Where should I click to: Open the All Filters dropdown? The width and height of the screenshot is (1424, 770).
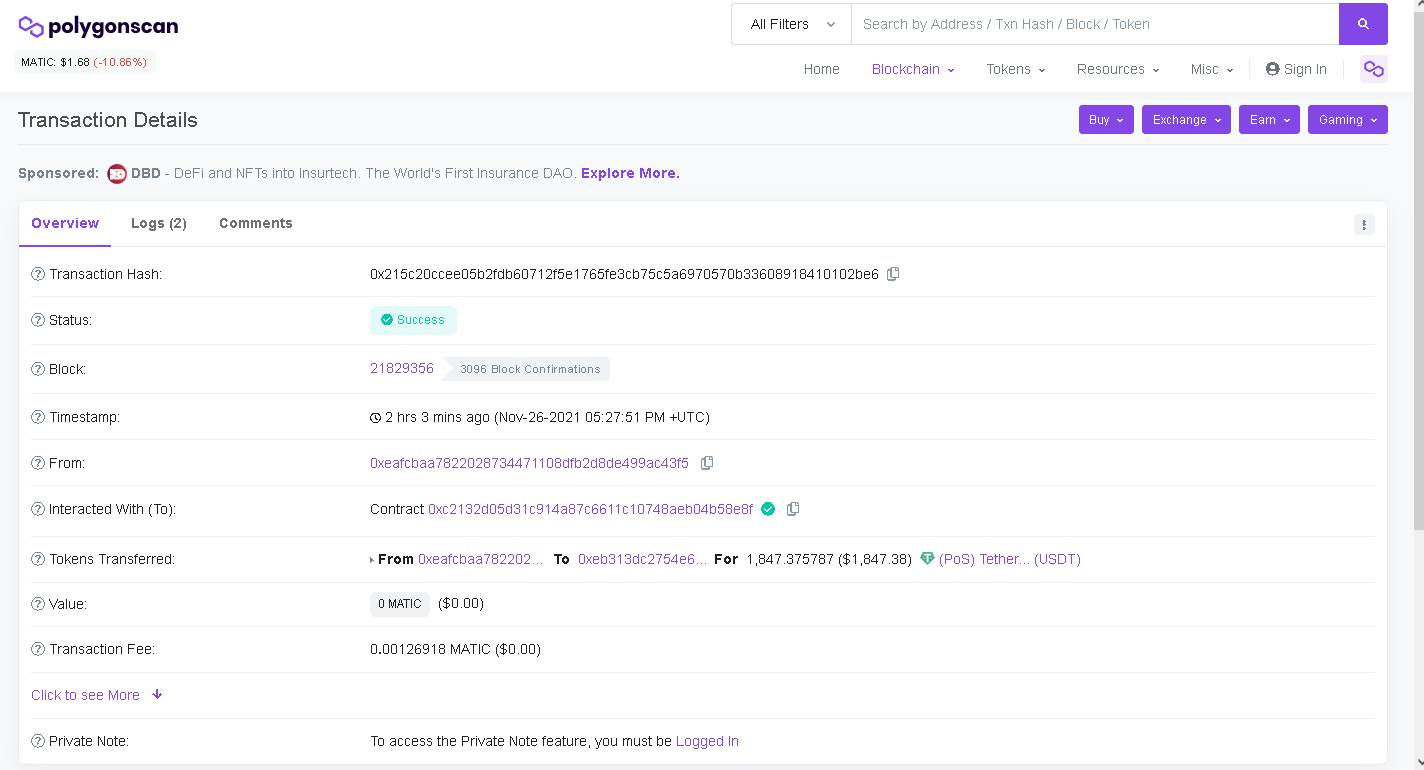pyautogui.click(x=790, y=23)
